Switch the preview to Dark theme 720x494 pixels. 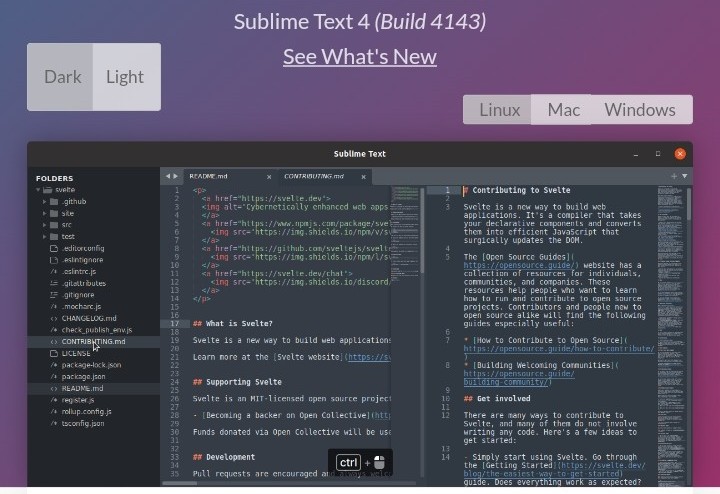tap(60, 77)
